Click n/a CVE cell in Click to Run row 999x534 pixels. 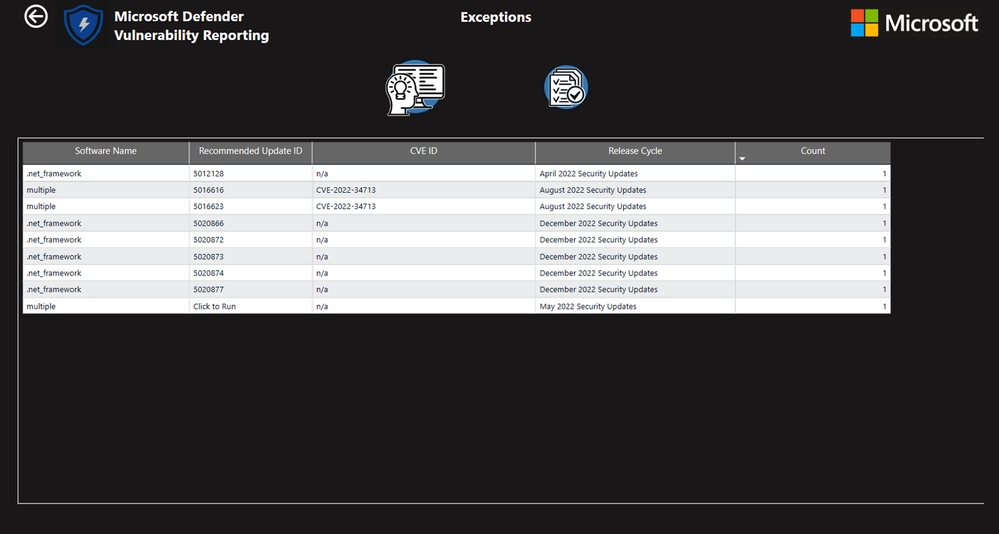(x=424, y=306)
